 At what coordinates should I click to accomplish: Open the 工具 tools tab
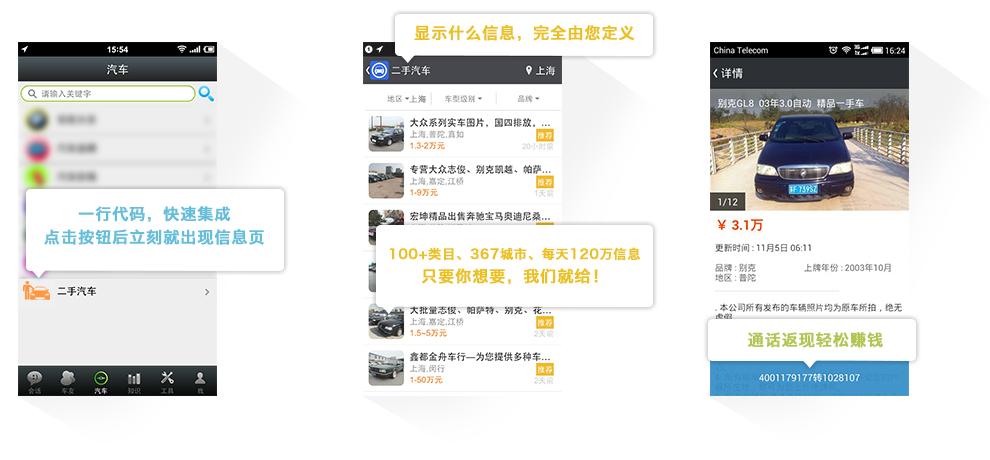pyautogui.click(x=167, y=382)
